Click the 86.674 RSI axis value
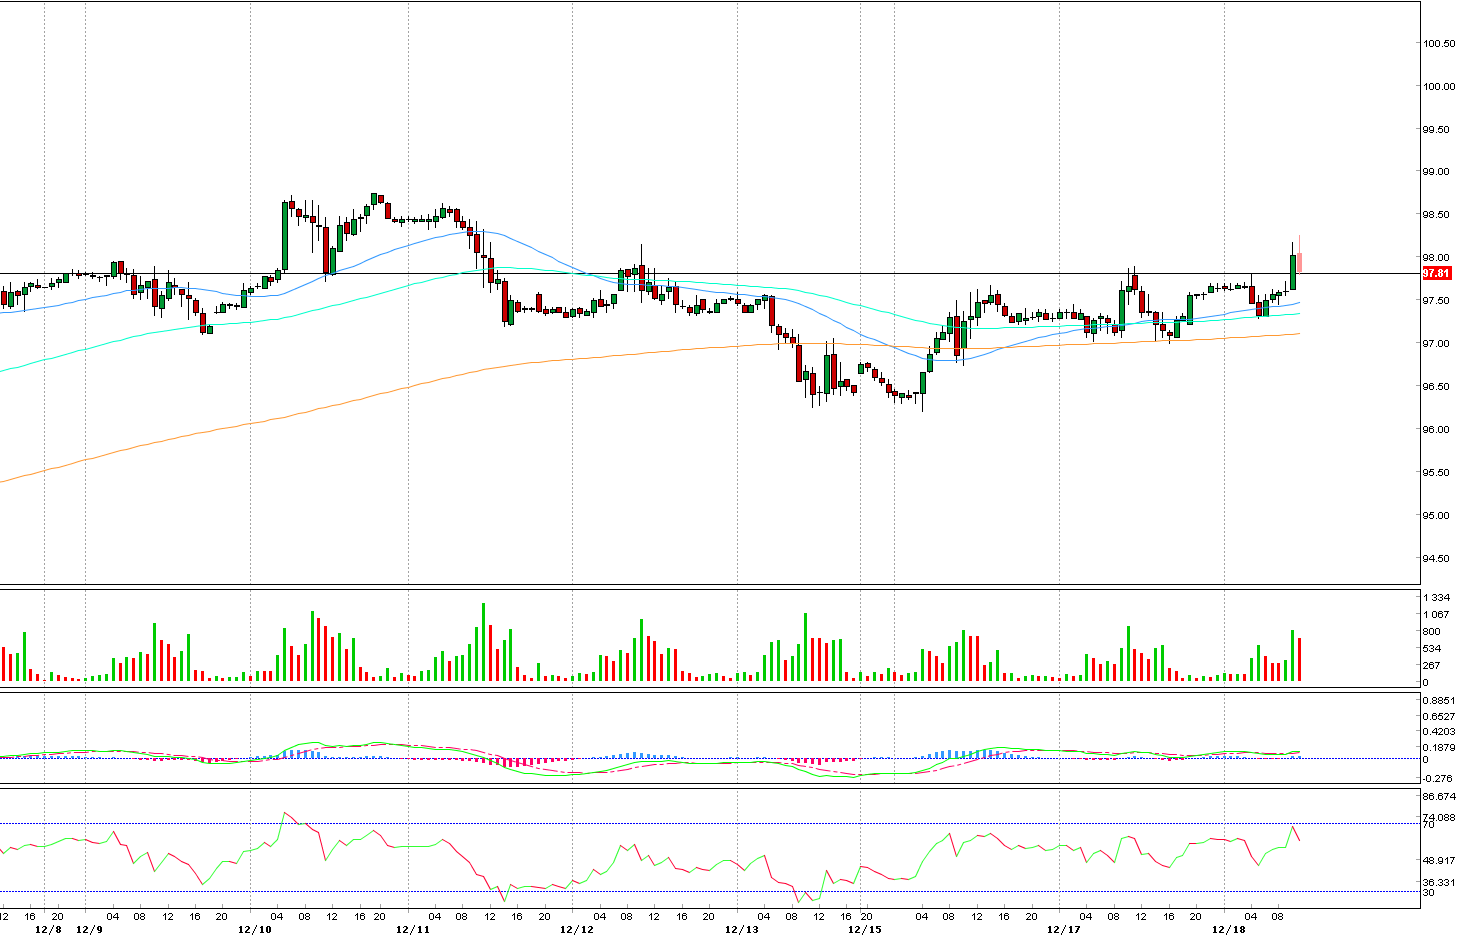The image size is (1464, 940). pyautogui.click(x=1439, y=797)
